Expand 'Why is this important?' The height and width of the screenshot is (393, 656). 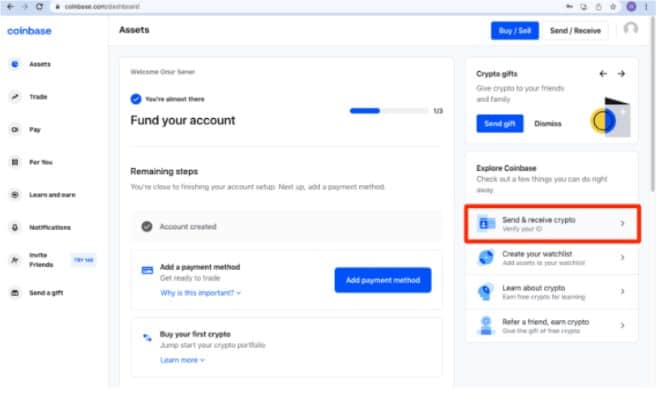(x=200, y=293)
